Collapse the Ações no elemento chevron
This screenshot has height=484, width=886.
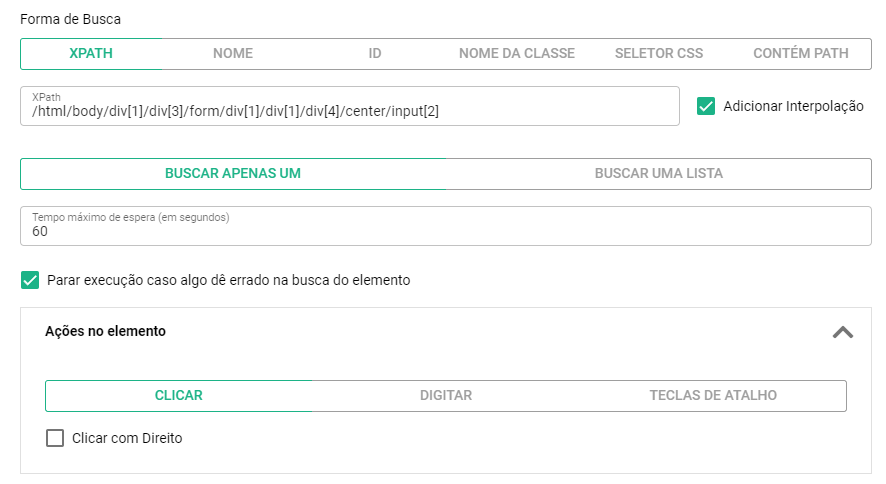click(842, 332)
